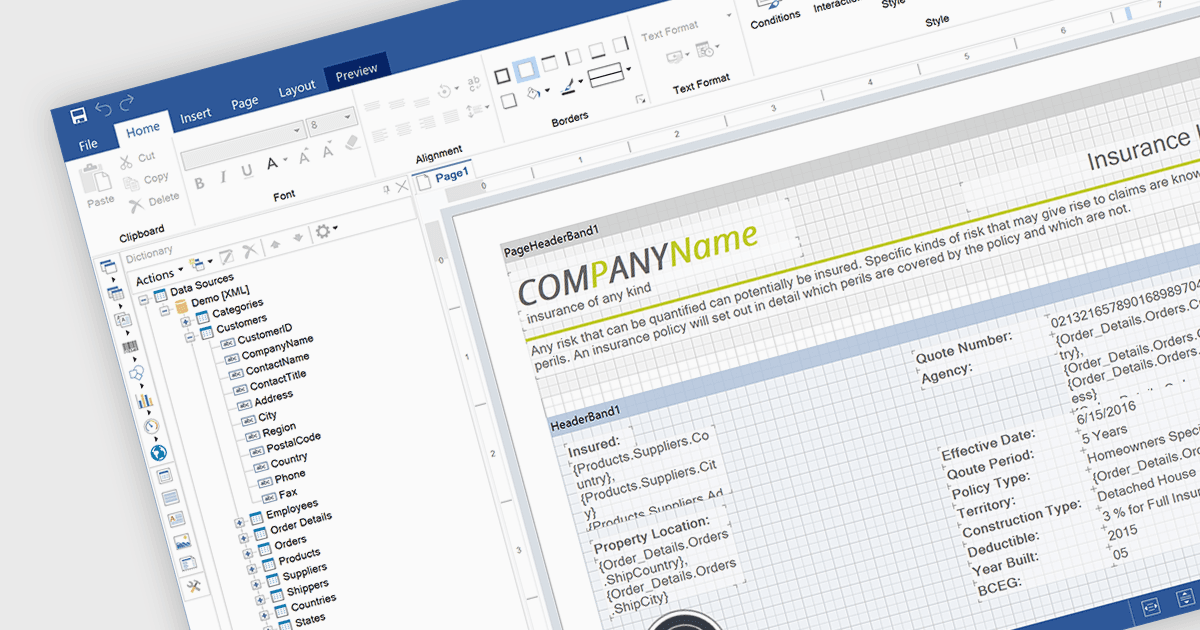The image size is (1200, 630).
Task: Open the border color pen picker
Action: 572,84
